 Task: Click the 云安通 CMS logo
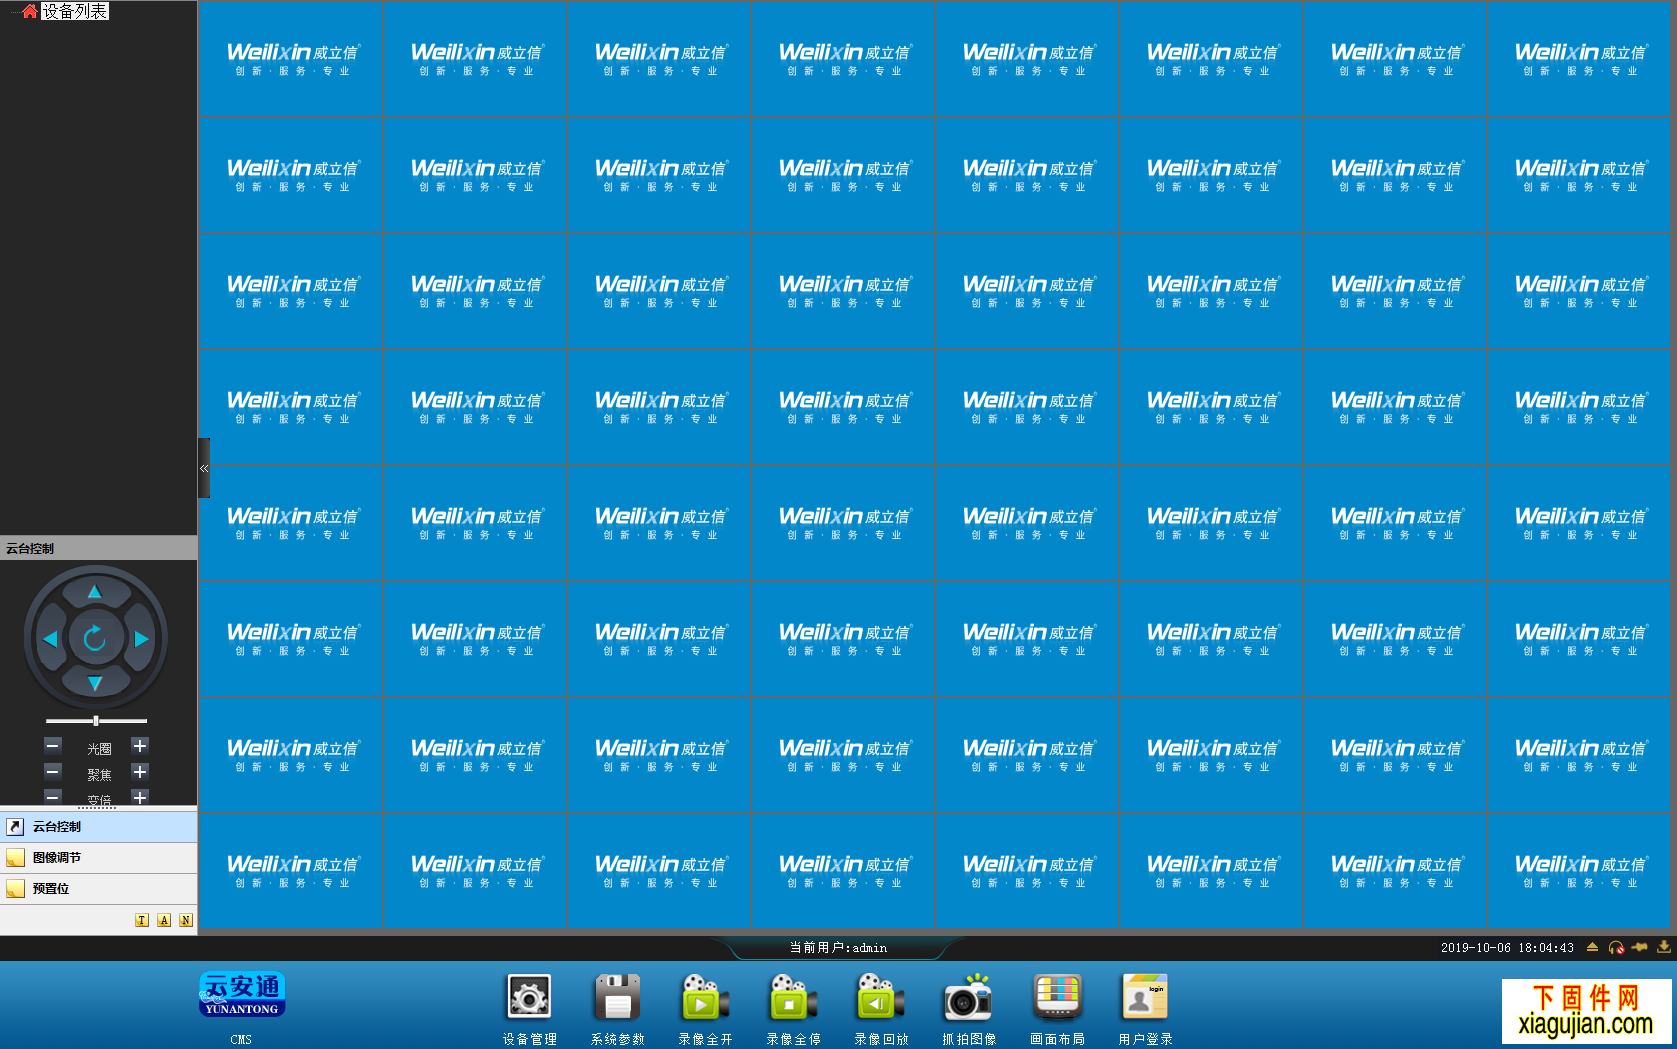242,994
